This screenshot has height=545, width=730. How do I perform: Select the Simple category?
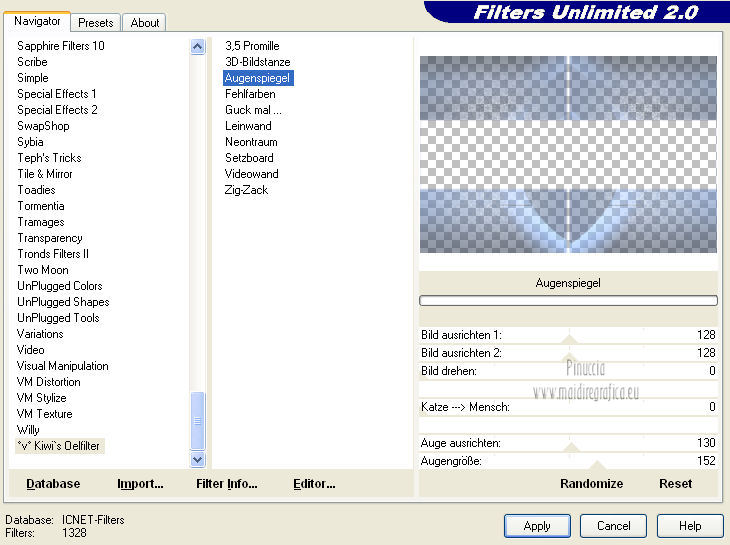coord(33,78)
